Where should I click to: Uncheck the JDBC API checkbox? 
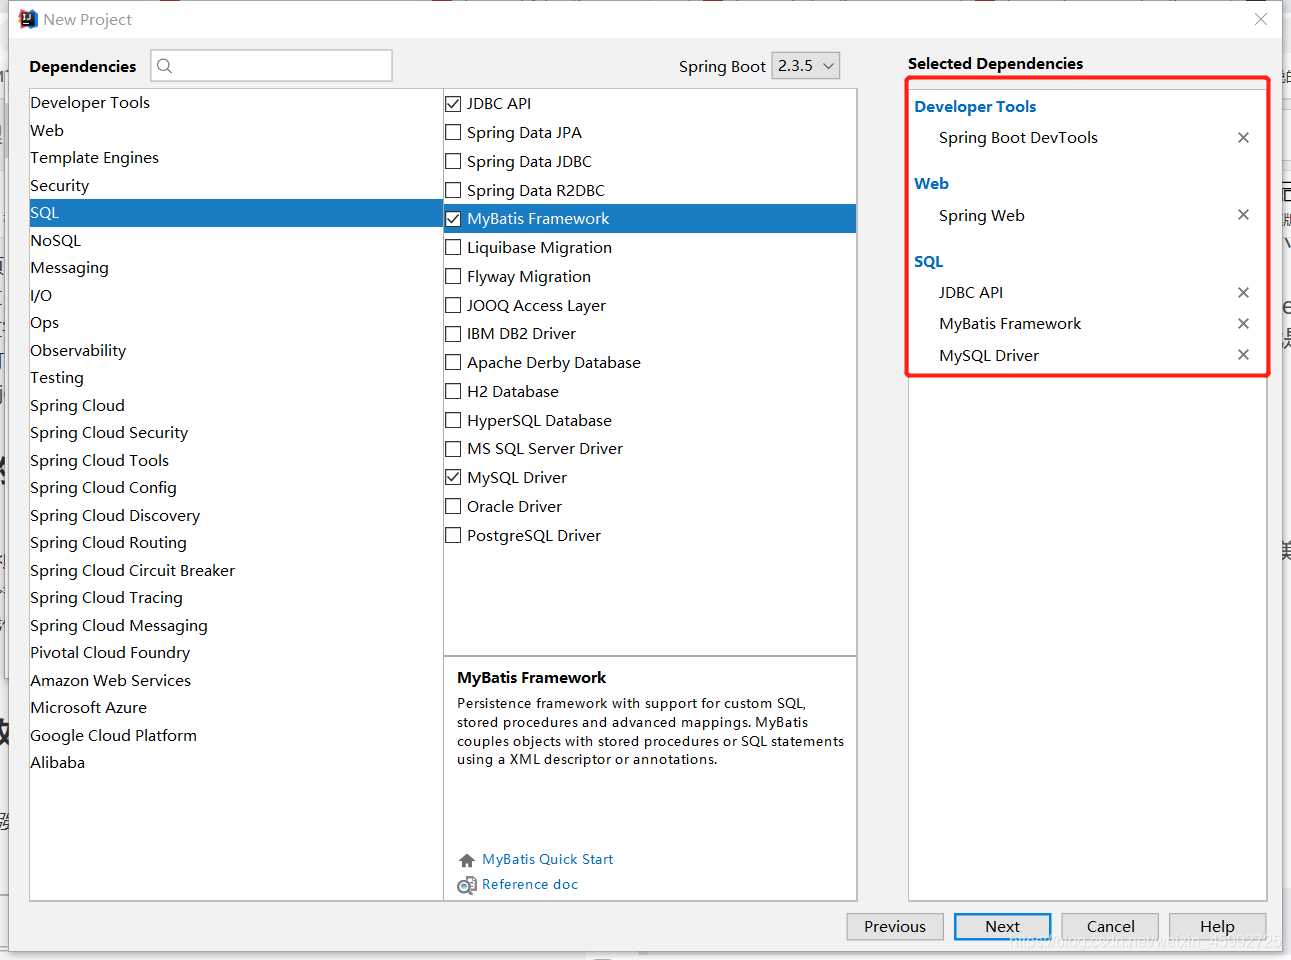pos(453,103)
